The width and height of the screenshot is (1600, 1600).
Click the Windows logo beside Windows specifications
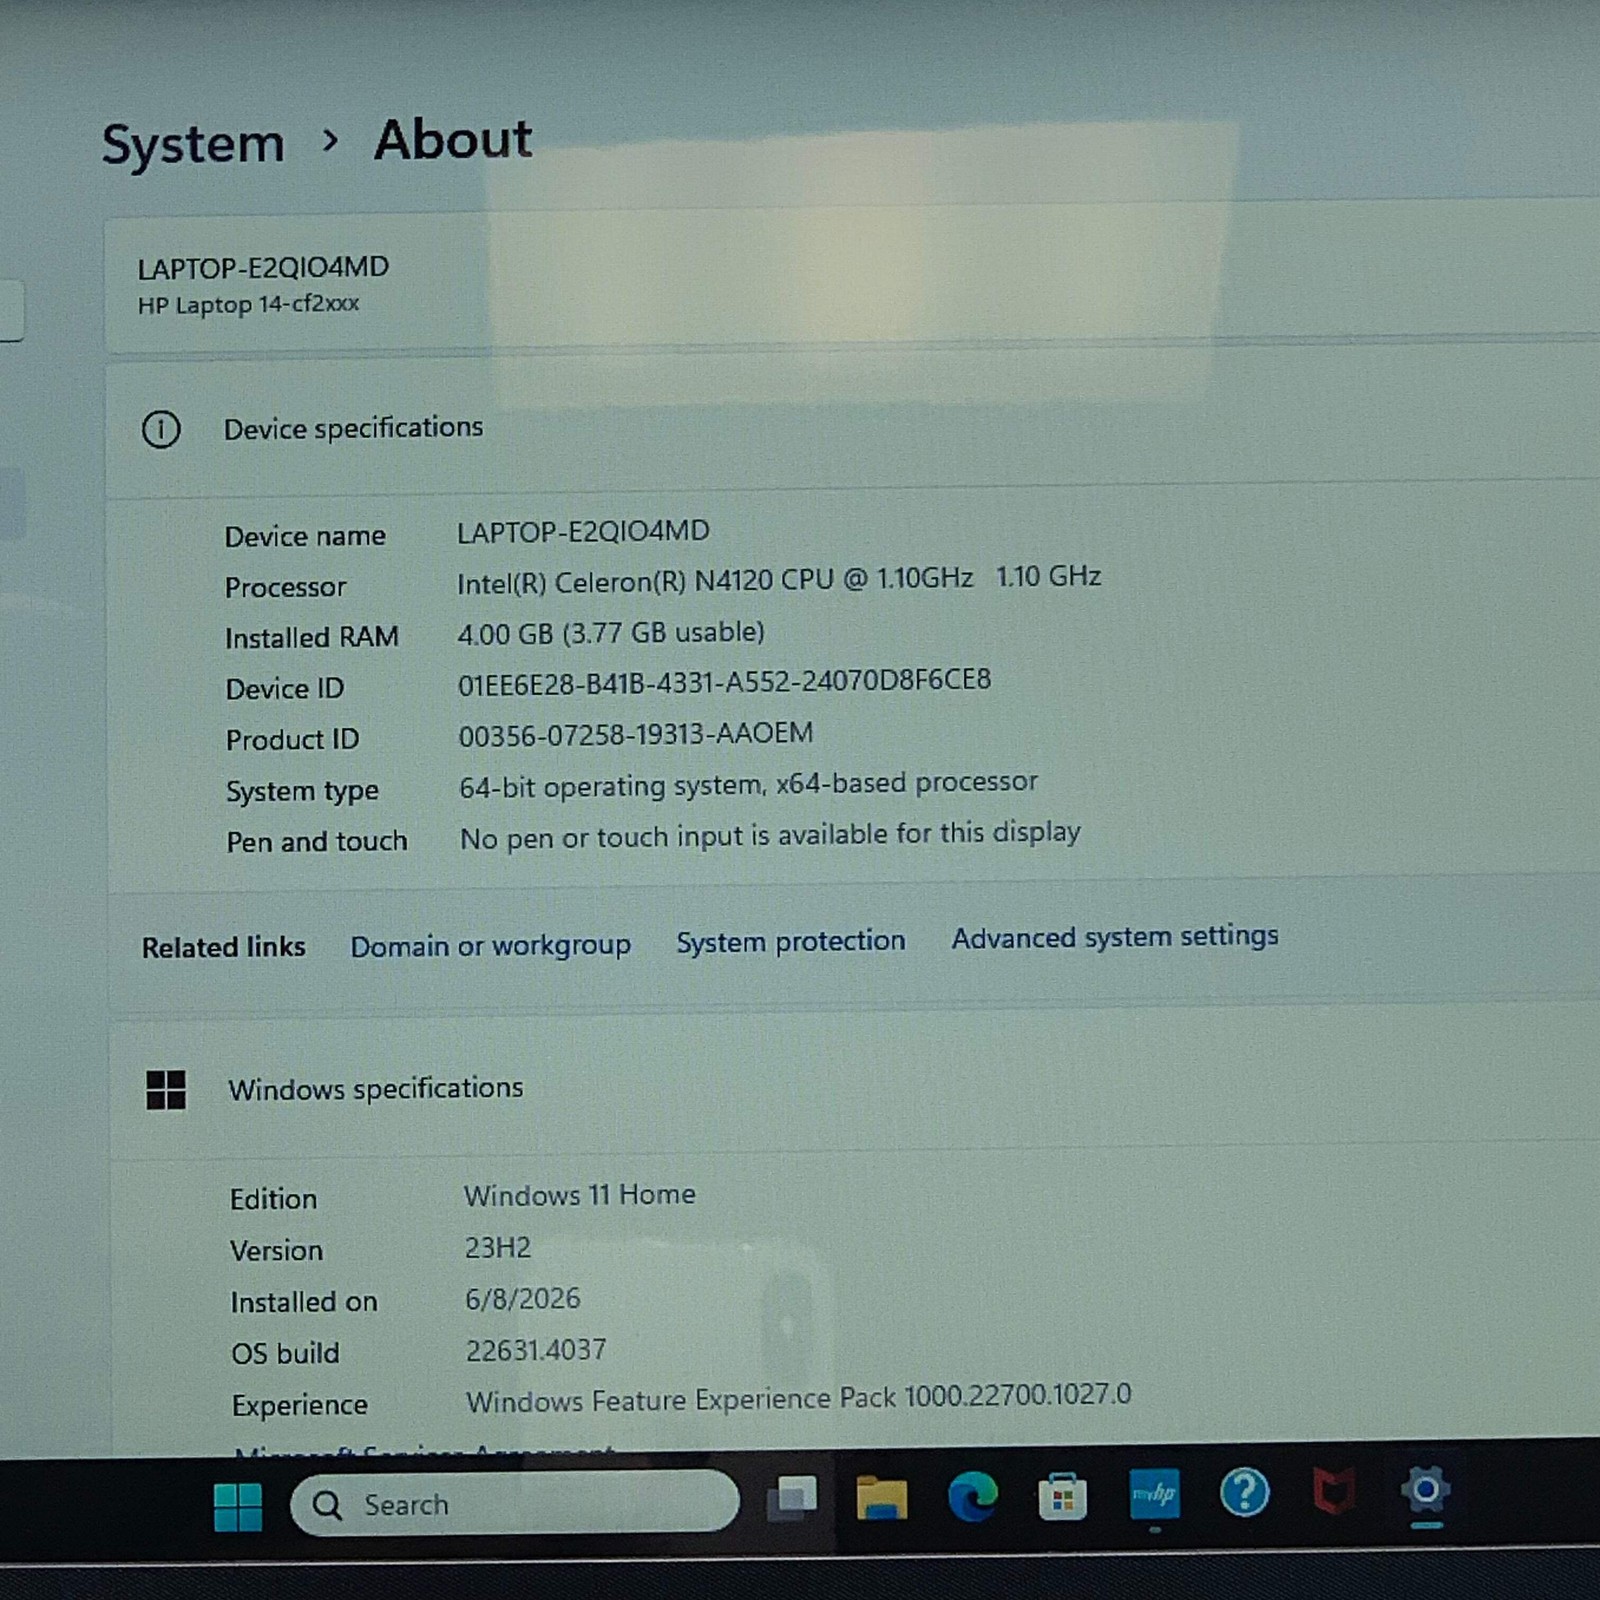166,1090
